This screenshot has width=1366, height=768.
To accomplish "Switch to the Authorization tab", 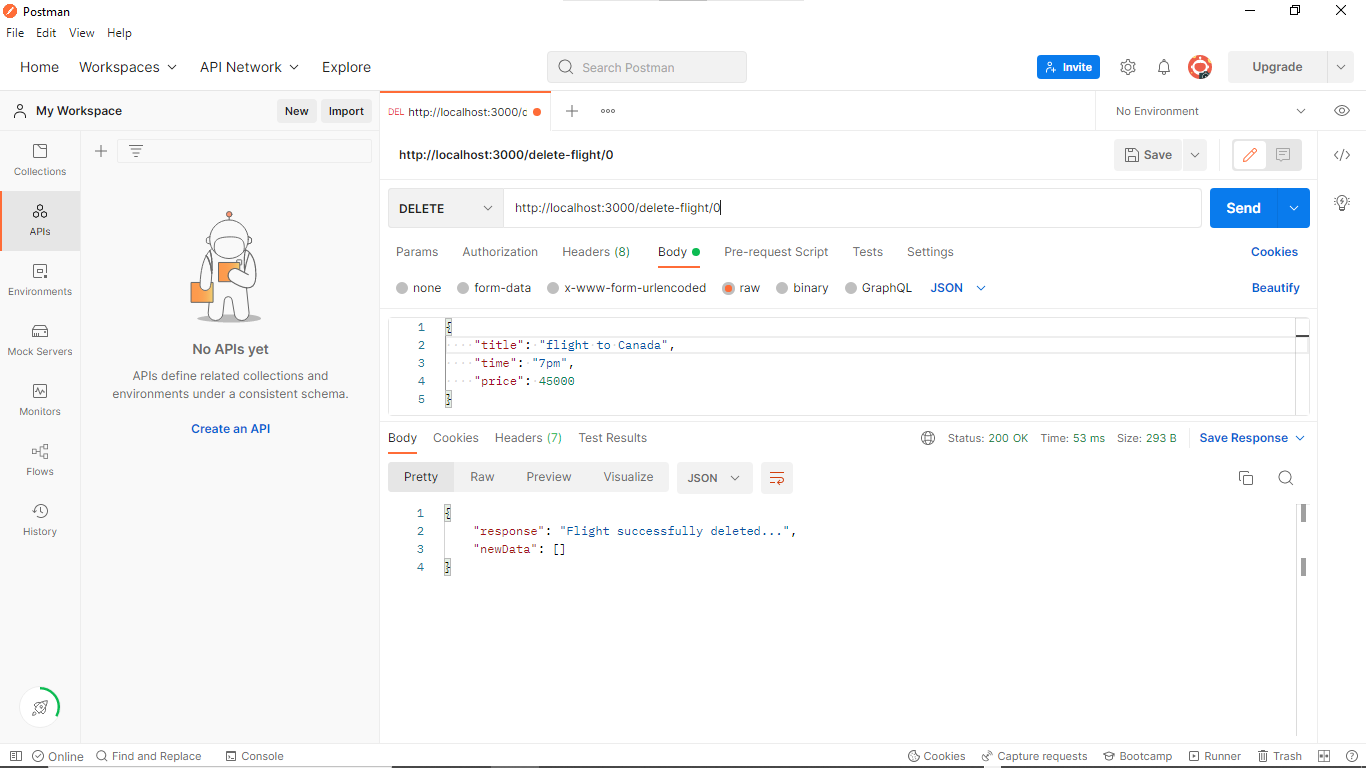I will [x=500, y=252].
